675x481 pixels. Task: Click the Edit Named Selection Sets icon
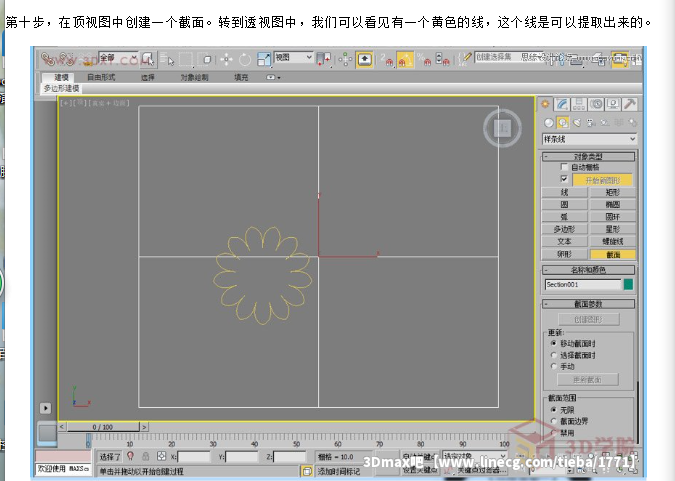click(465, 59)
